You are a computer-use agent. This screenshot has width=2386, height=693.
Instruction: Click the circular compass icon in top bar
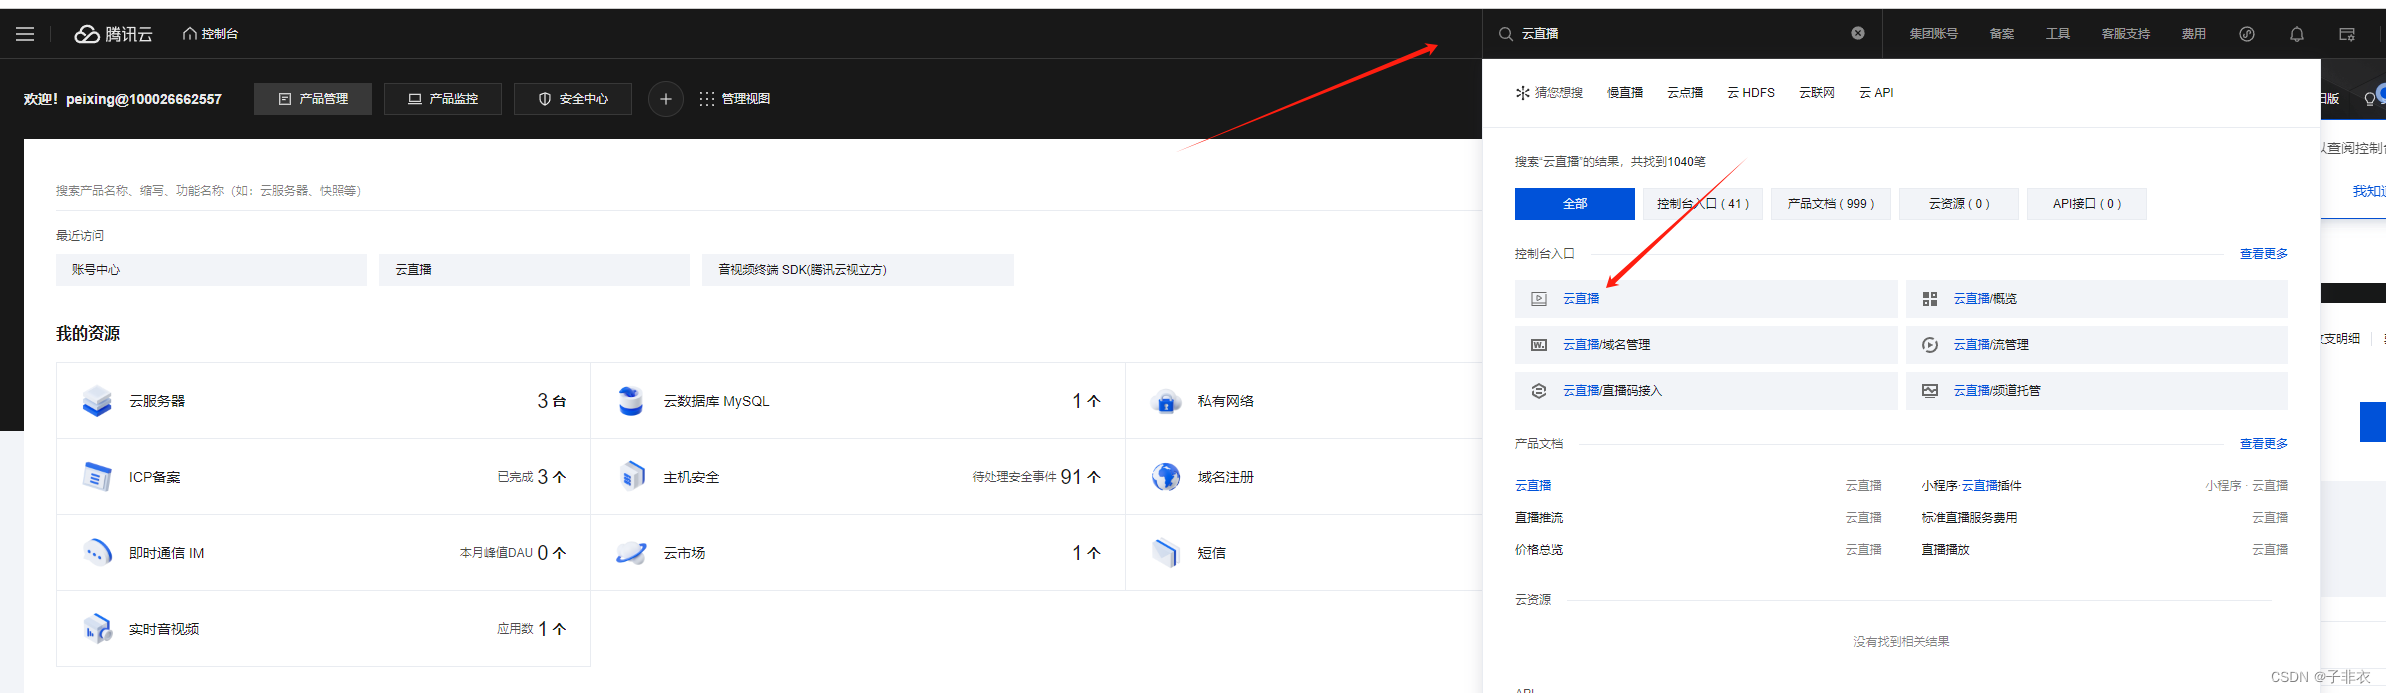tap(2247, 34)
